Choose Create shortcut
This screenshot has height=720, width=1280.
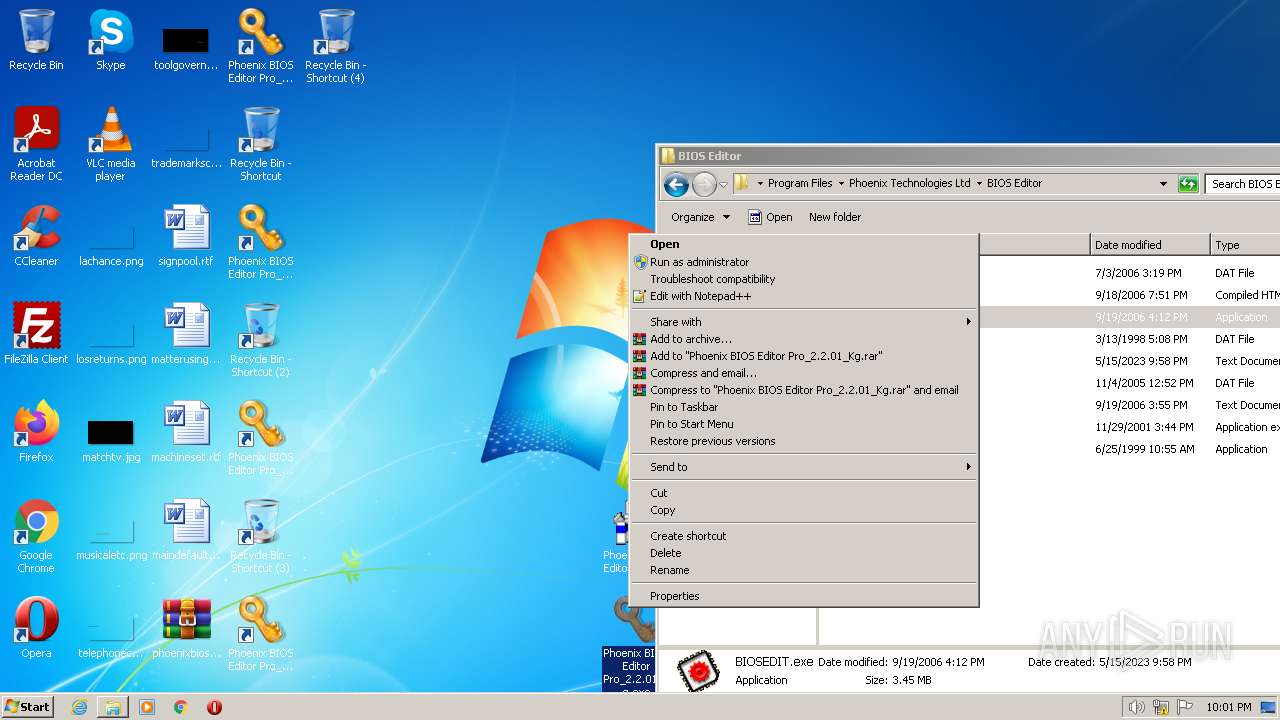(x=804, y=536)
